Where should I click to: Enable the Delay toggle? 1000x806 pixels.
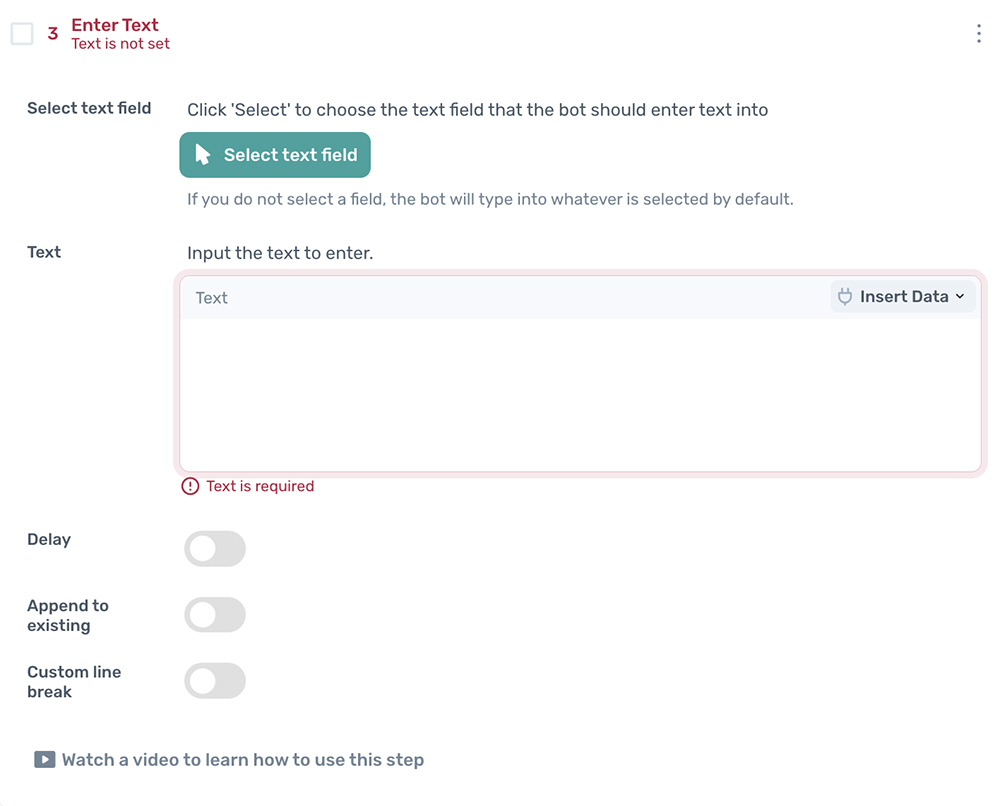click(x=214, y=548)
